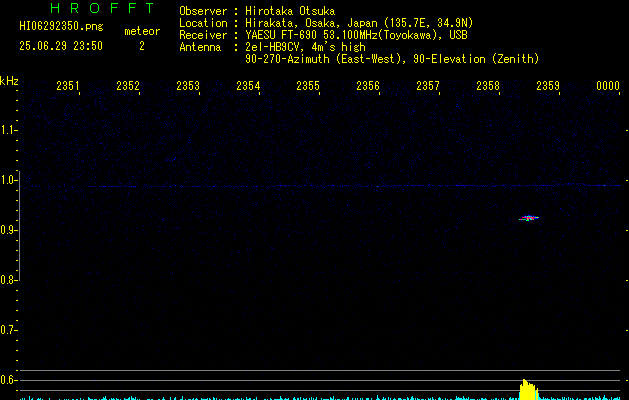Click the 0.8 frequency axis label

8,280
